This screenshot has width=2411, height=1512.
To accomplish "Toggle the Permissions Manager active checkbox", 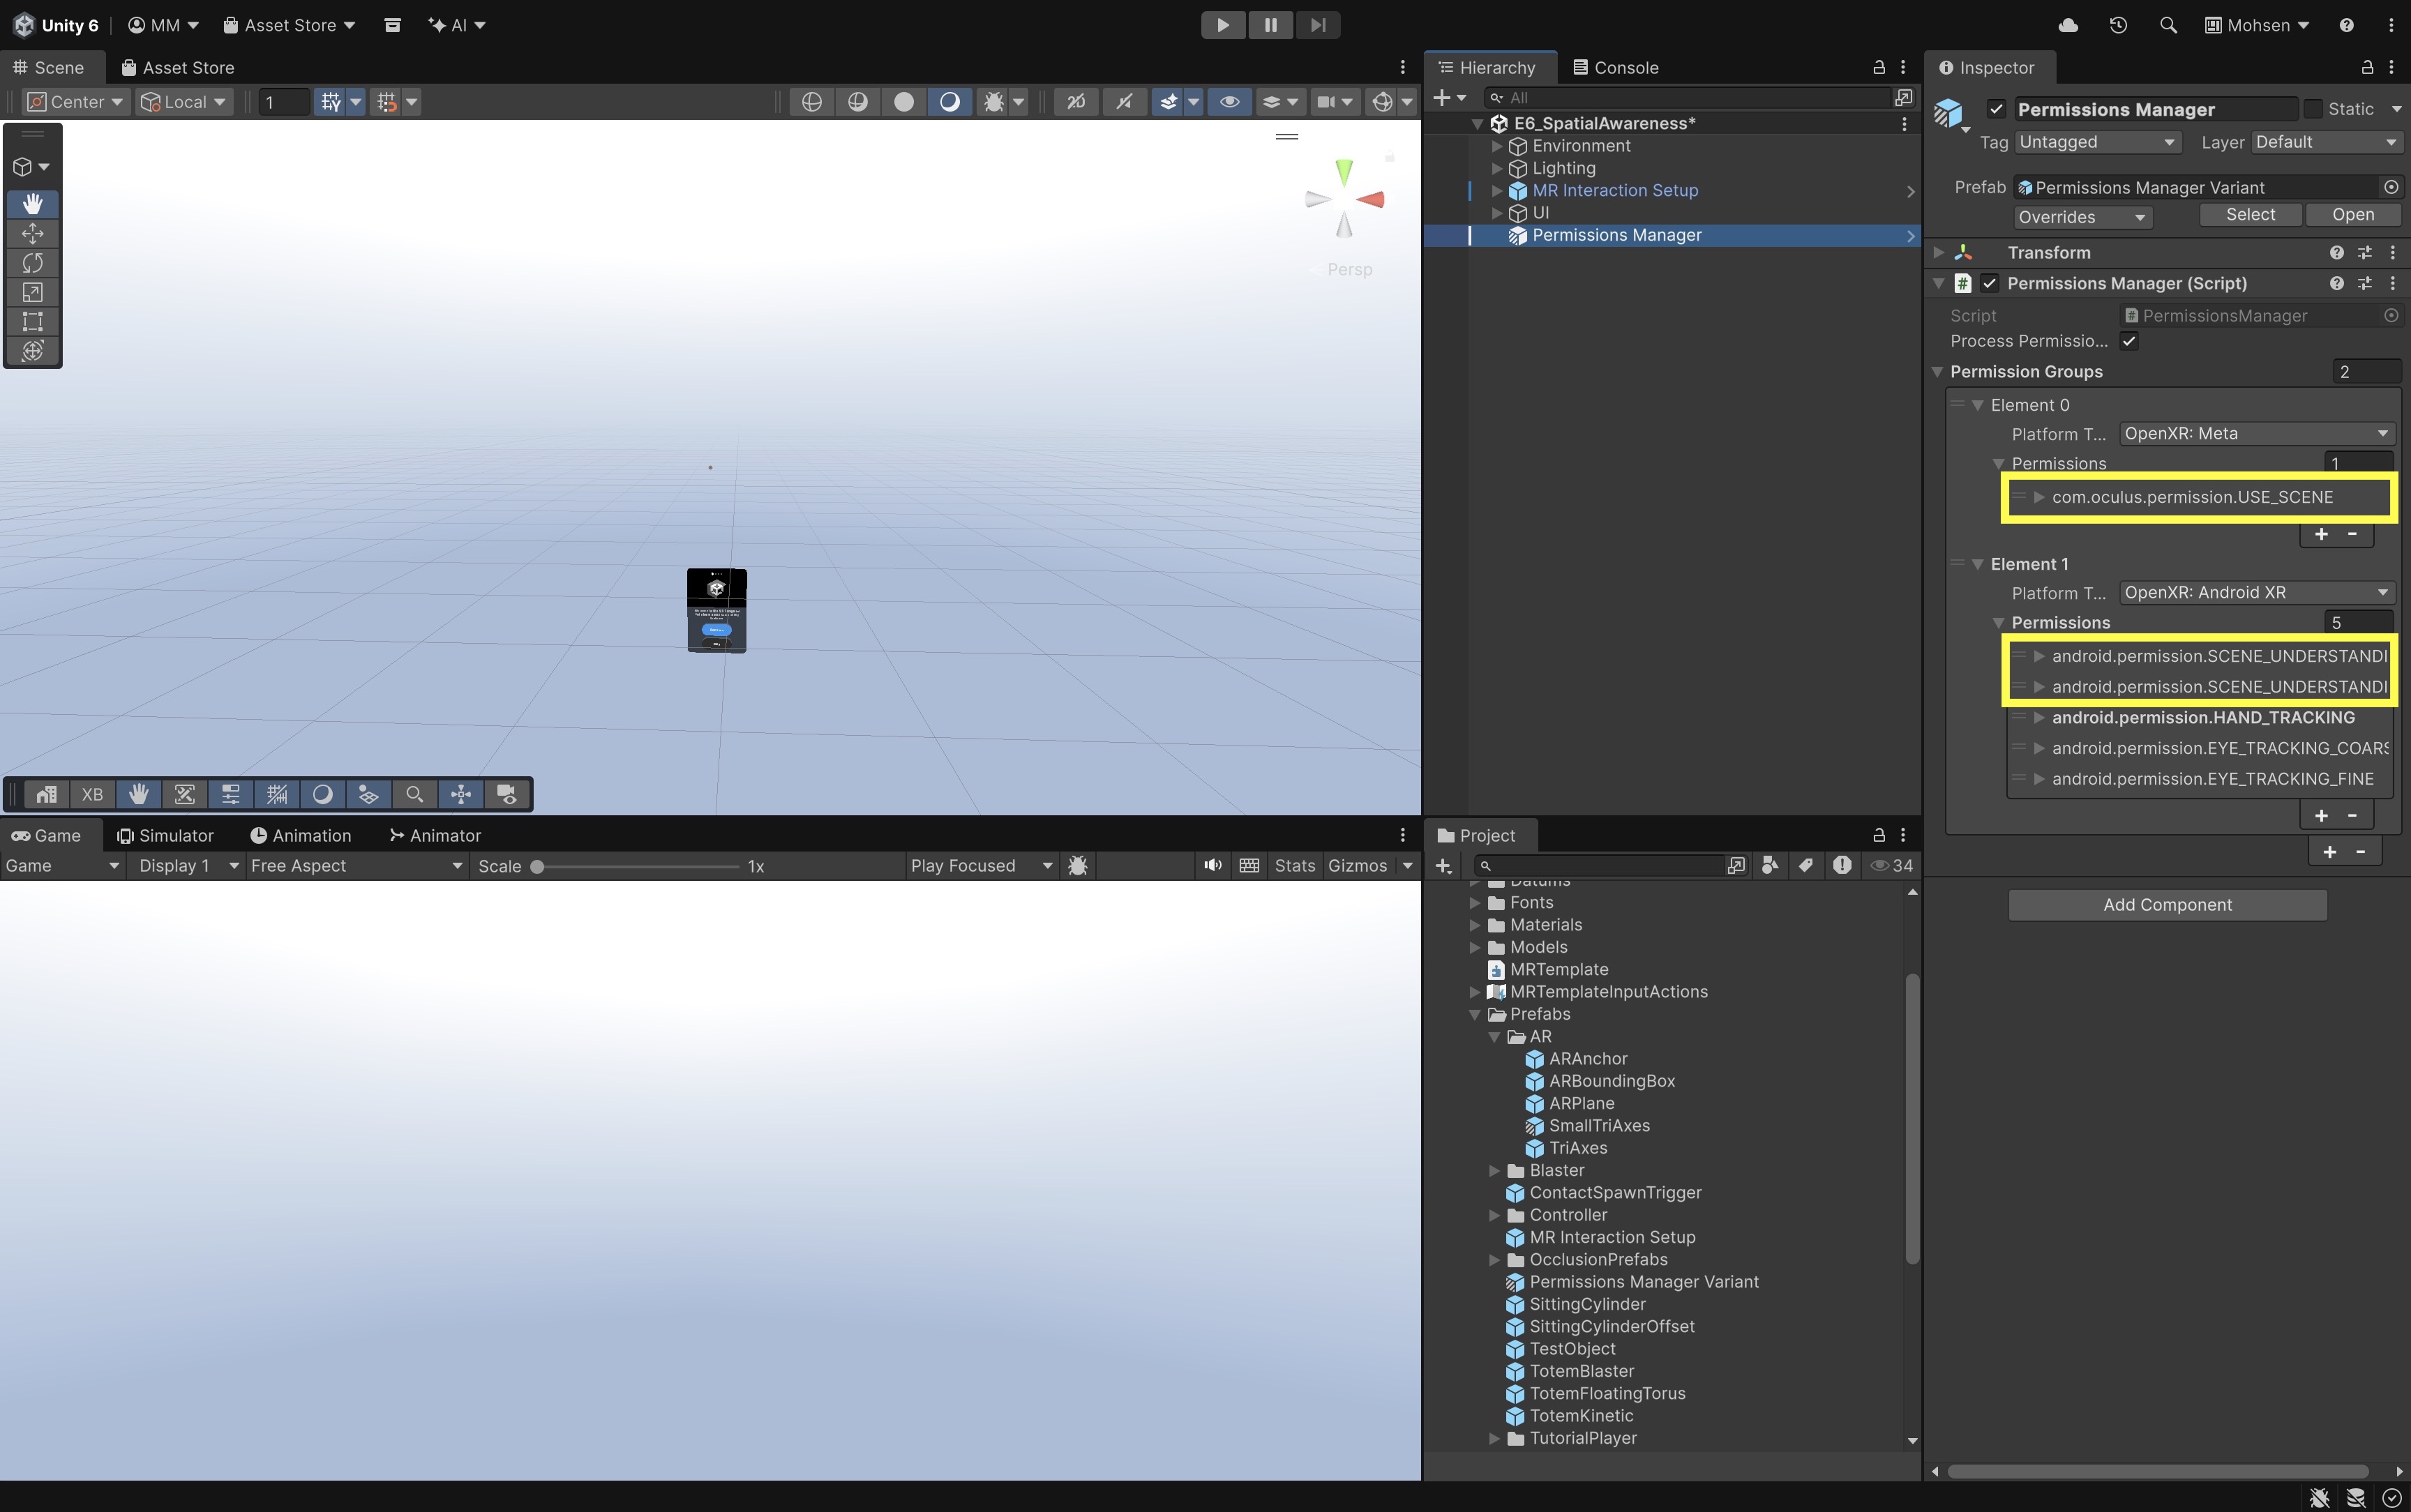I will (1996, 109).
